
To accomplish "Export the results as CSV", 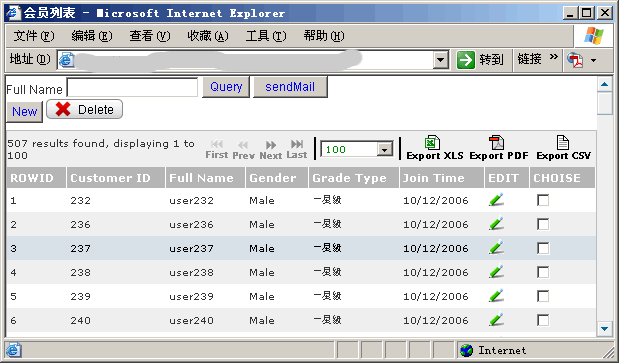I will (563, 148).
